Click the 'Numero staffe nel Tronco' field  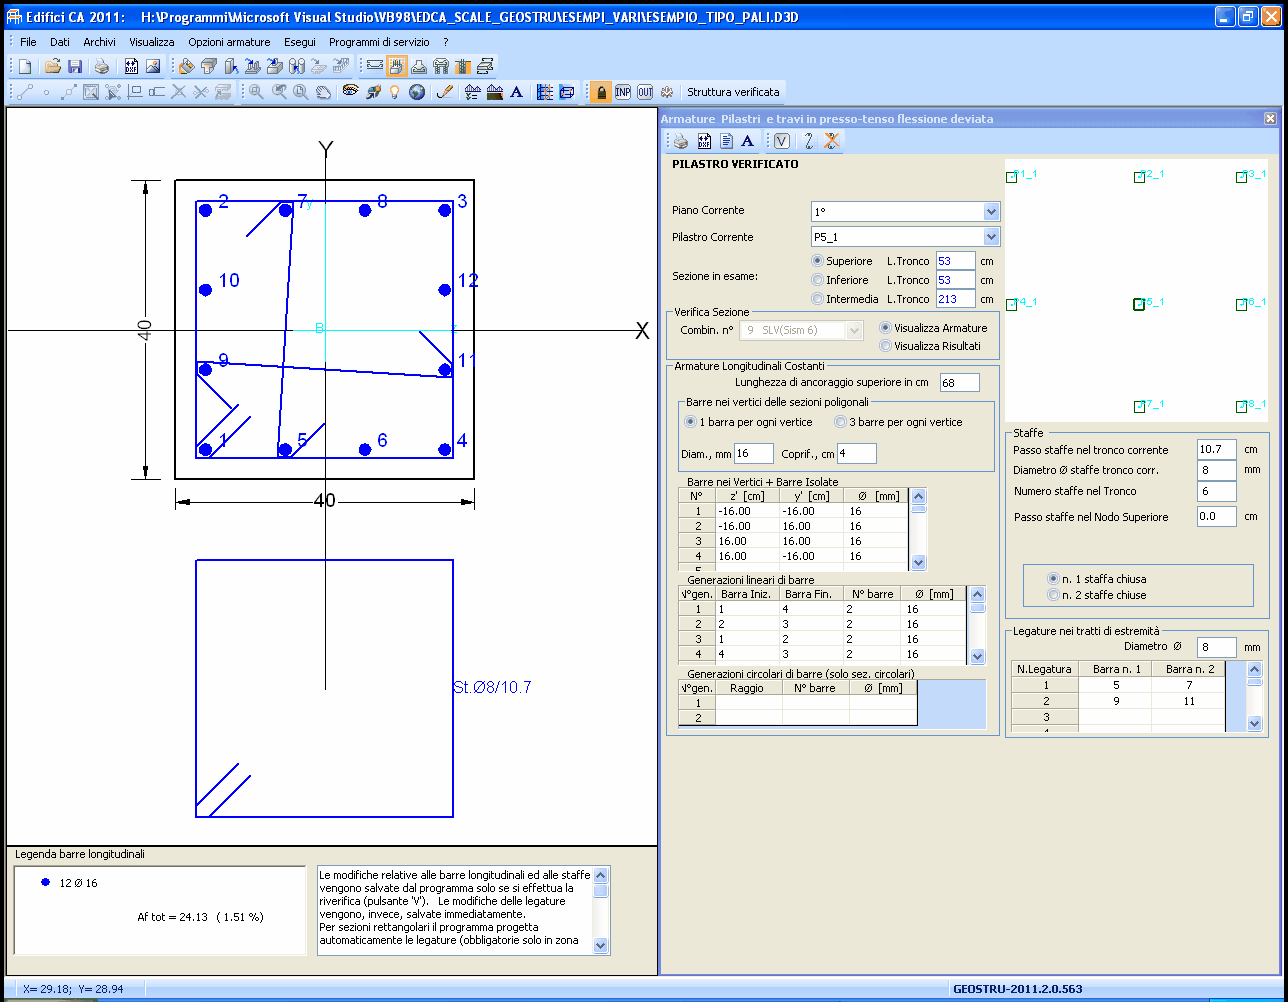point(1217,491)
